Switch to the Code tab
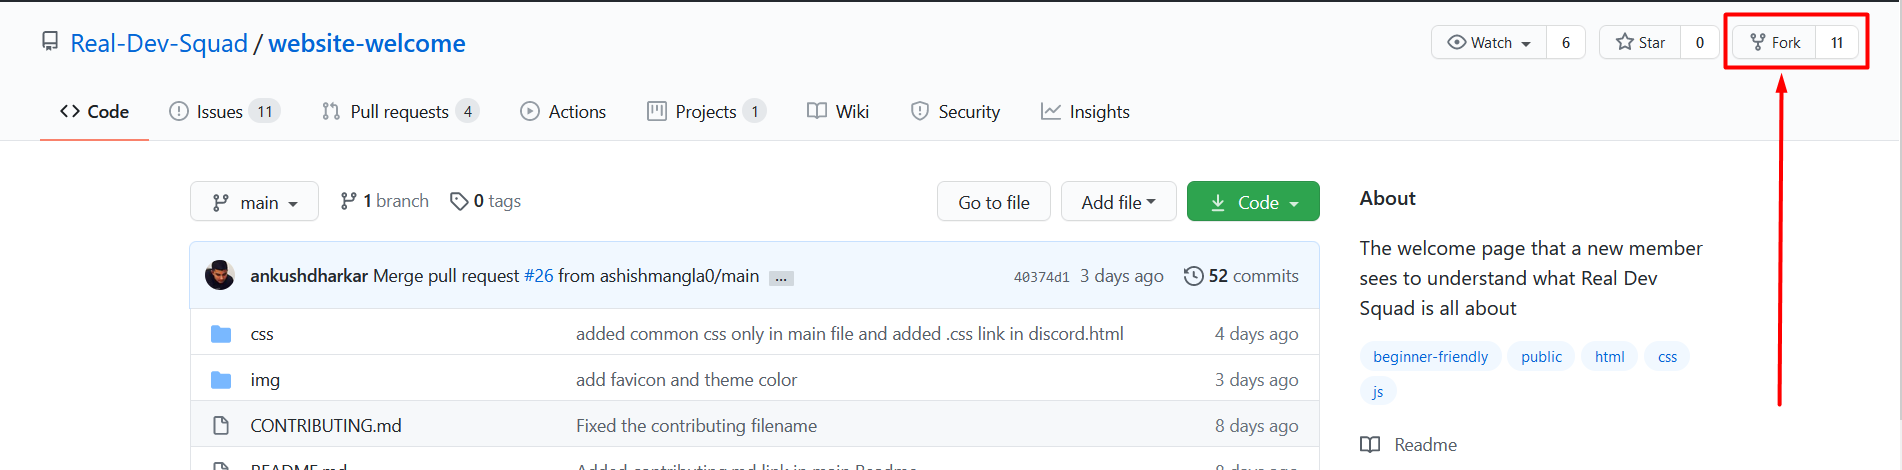 [94, 112]
